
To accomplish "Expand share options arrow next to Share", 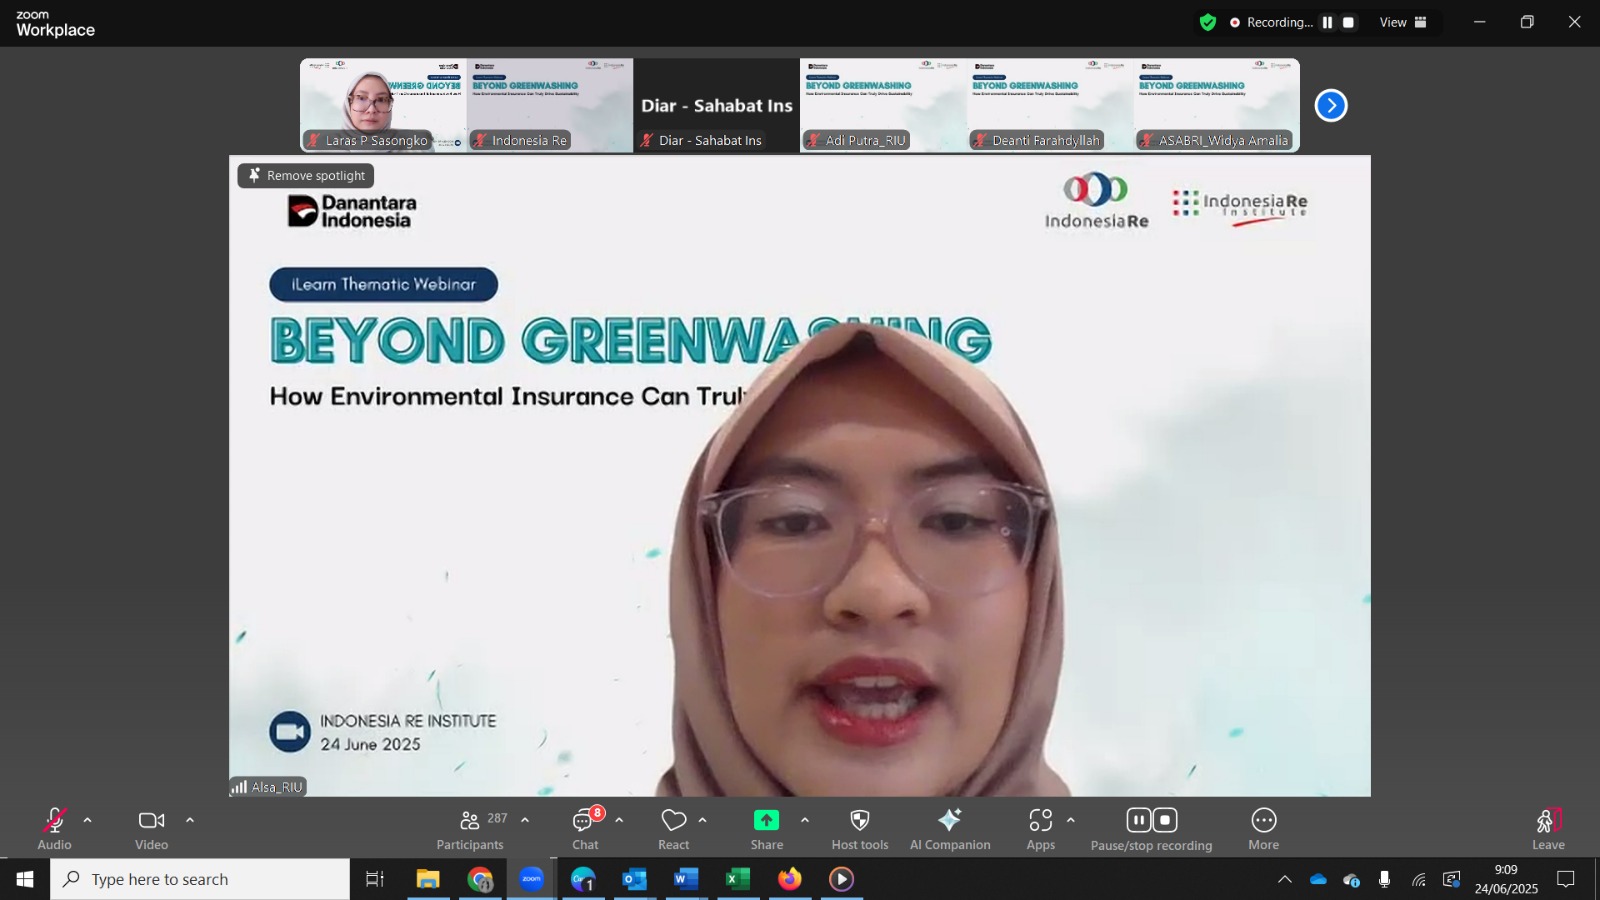I will (805, 820).
